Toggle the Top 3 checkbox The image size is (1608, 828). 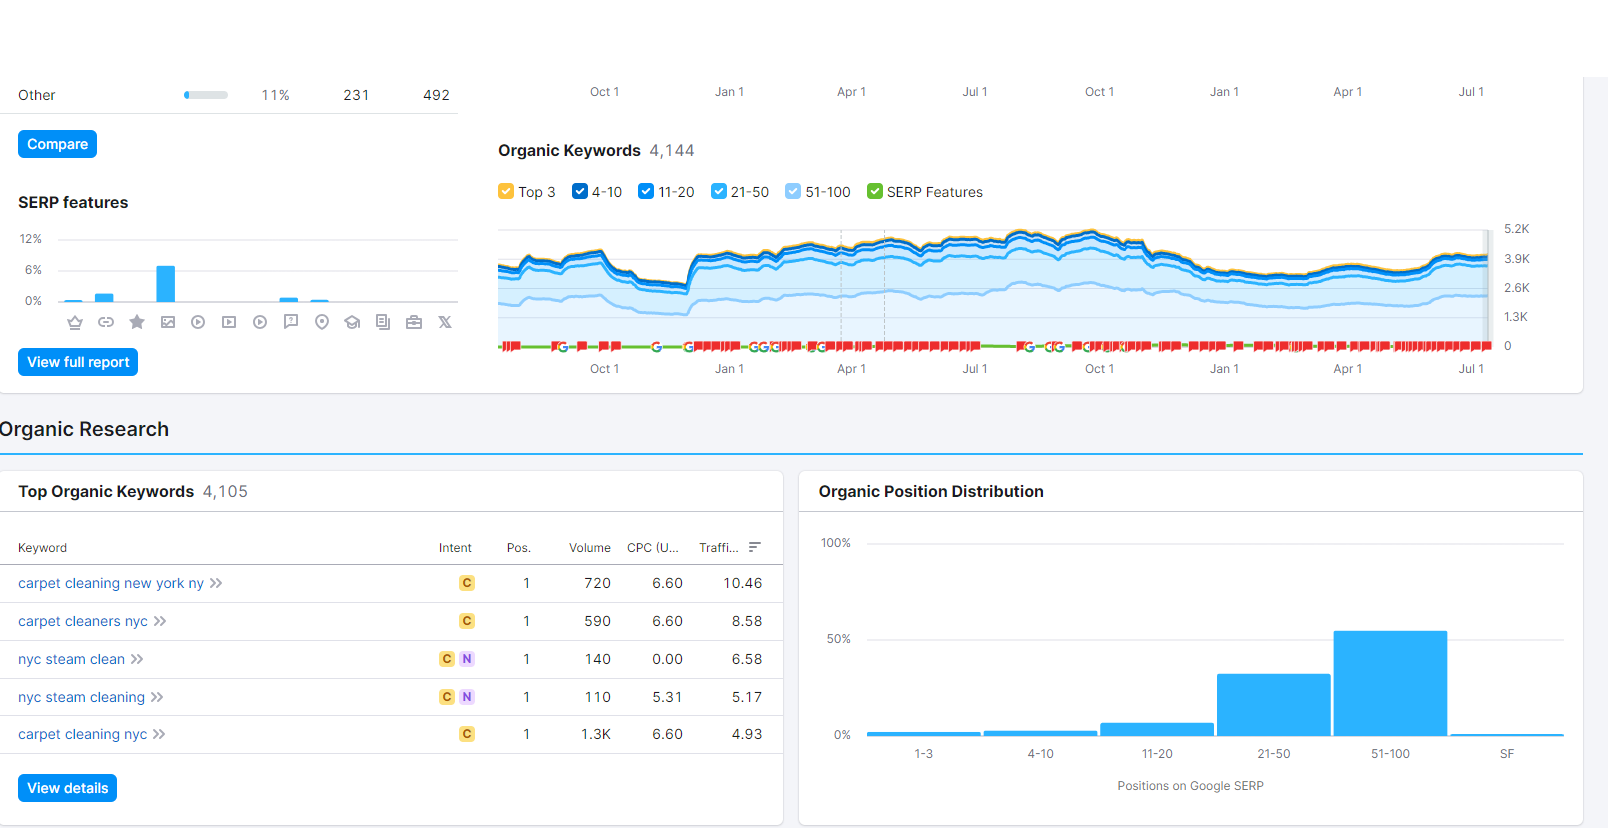point(506,191)
